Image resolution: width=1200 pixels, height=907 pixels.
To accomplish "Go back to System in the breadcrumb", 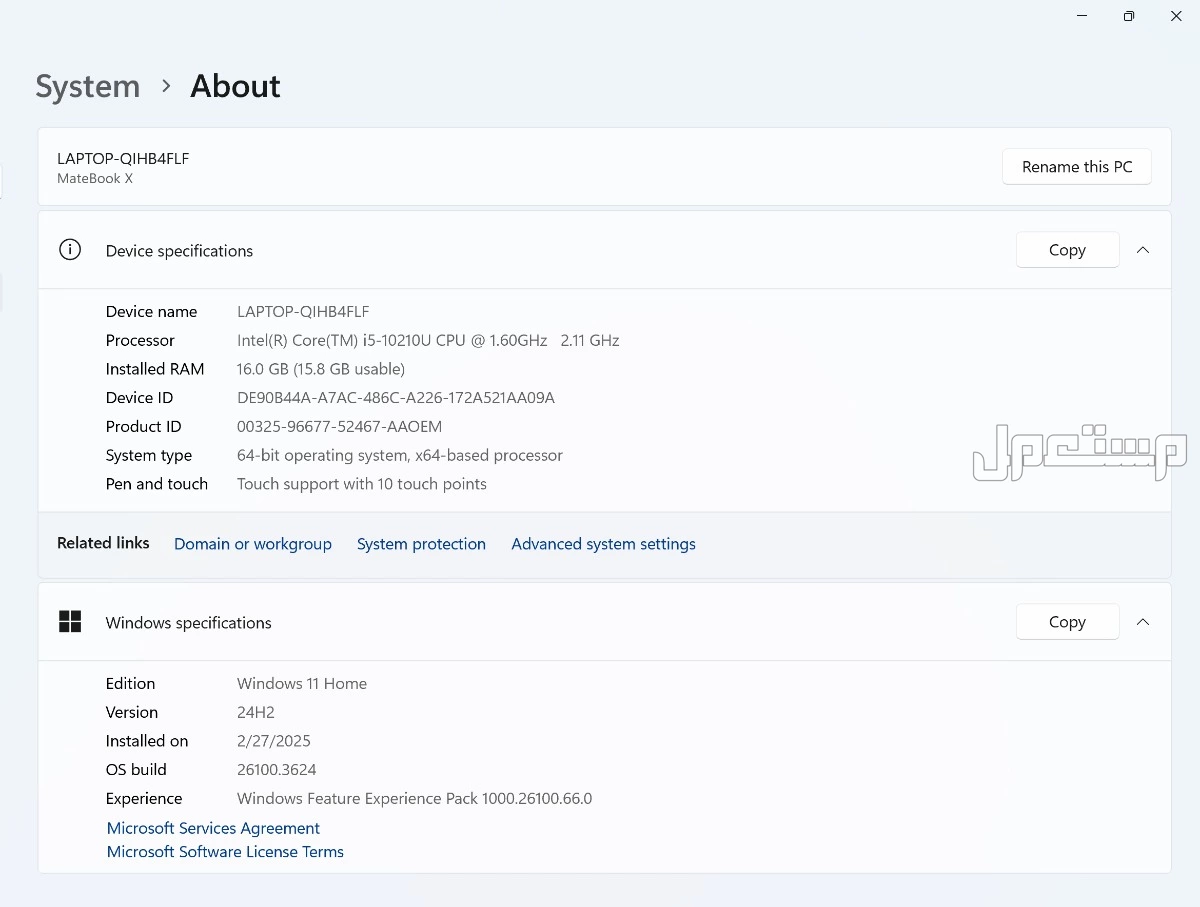I will (88, 86).
